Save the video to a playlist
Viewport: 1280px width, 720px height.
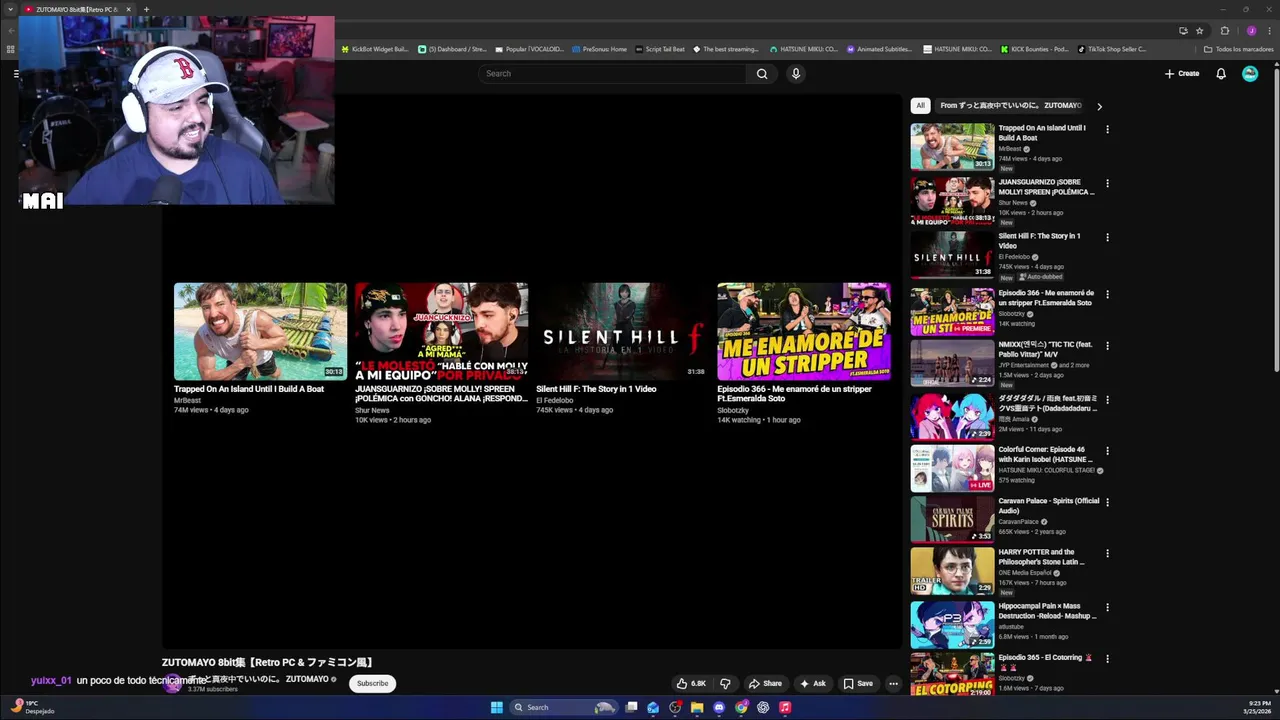point(857,684)
